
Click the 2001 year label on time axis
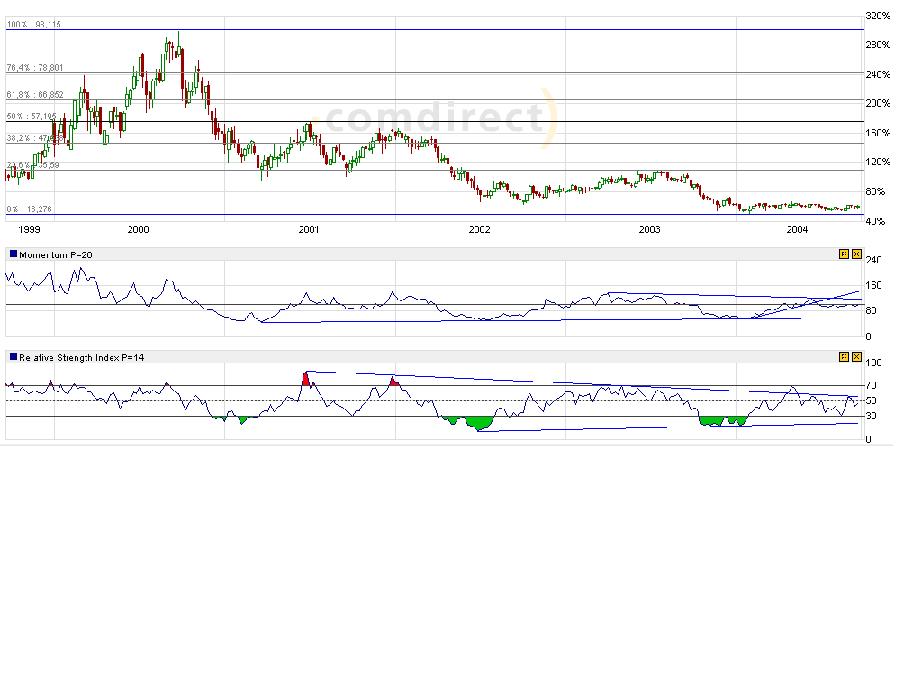coord(309,230)
